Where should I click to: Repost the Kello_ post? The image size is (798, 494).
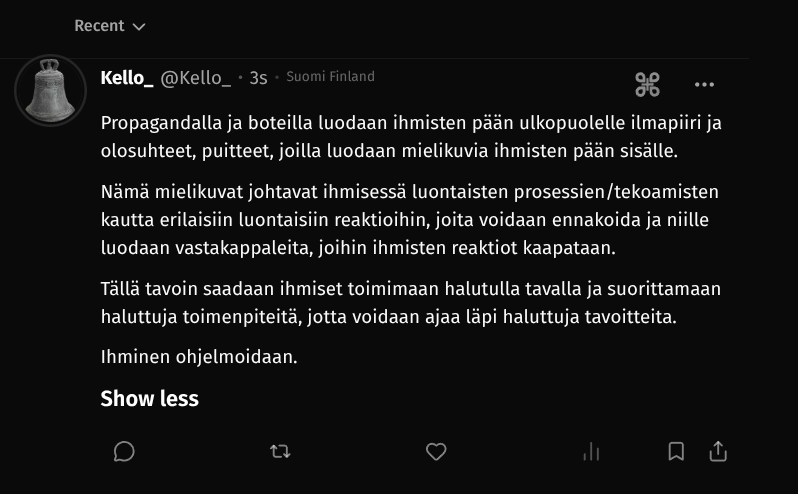coord(280,452)
